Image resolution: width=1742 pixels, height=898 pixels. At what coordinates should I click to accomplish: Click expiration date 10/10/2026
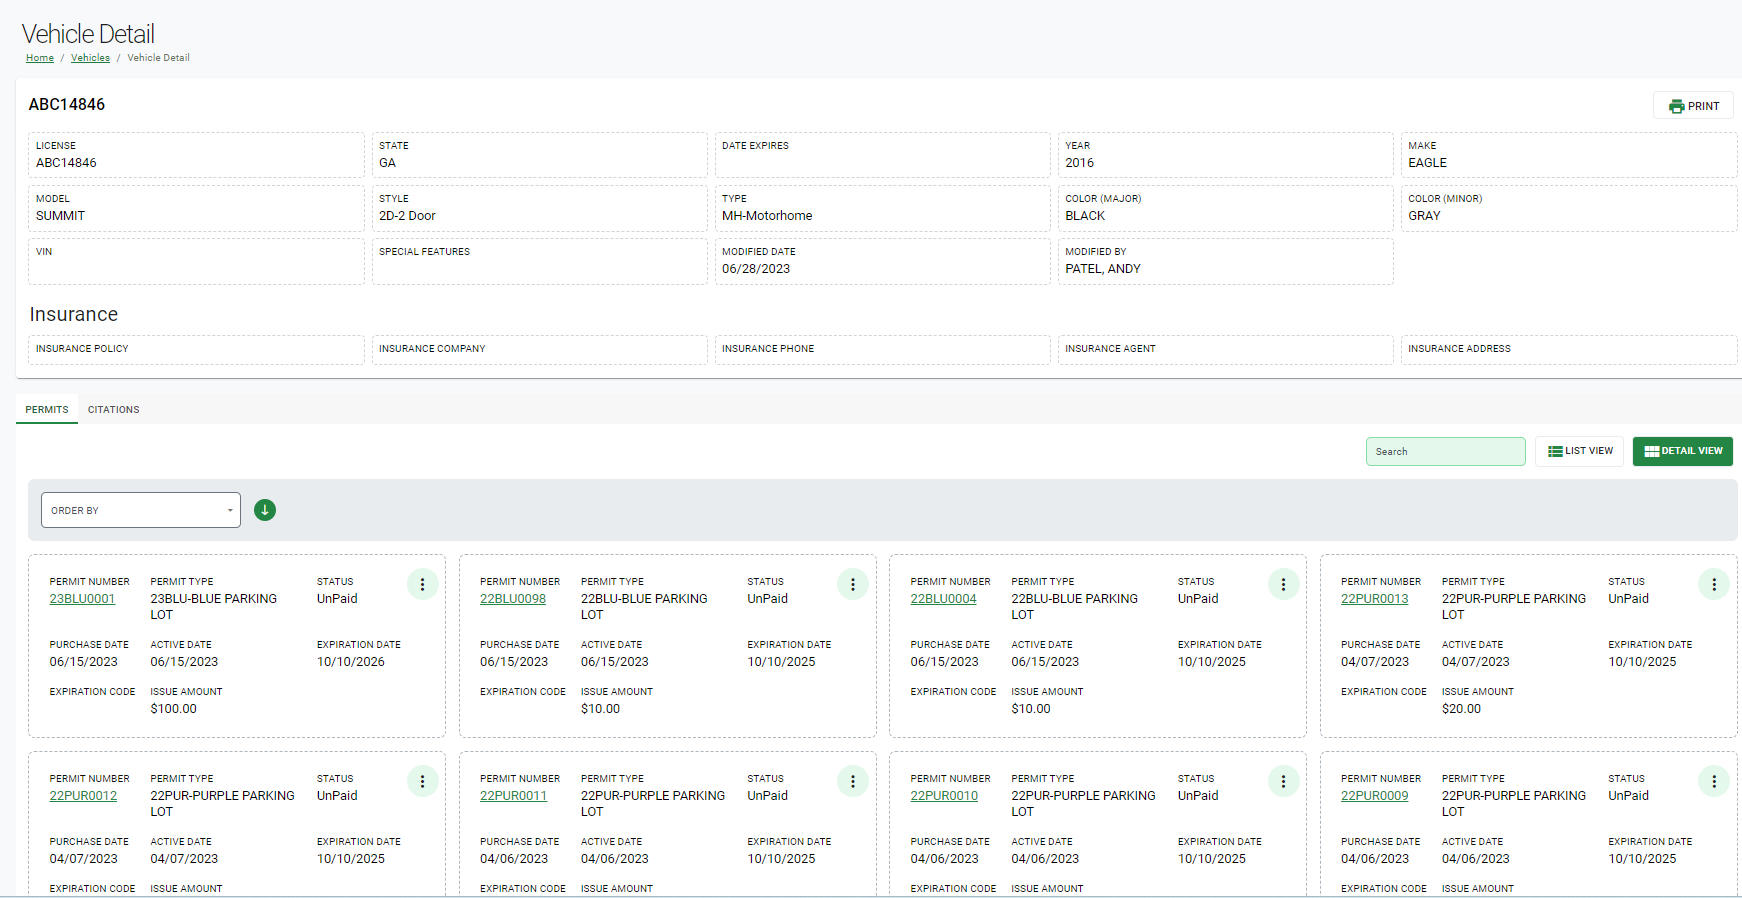350,662
